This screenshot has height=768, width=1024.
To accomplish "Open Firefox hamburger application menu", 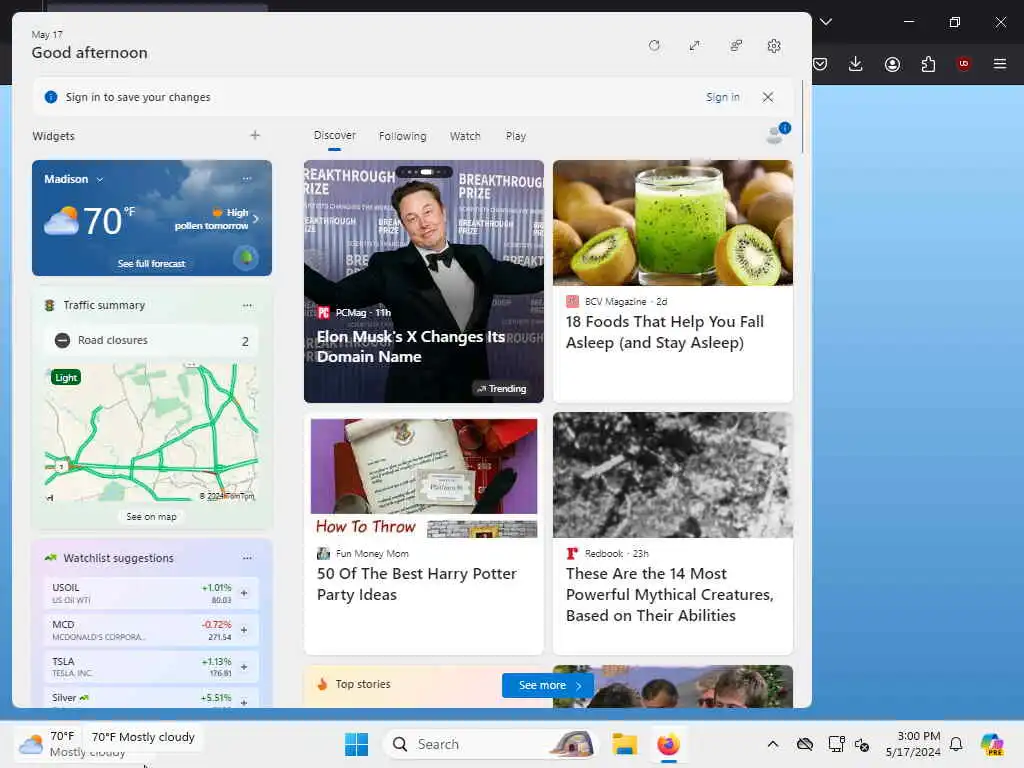I will pos(1000,63).
